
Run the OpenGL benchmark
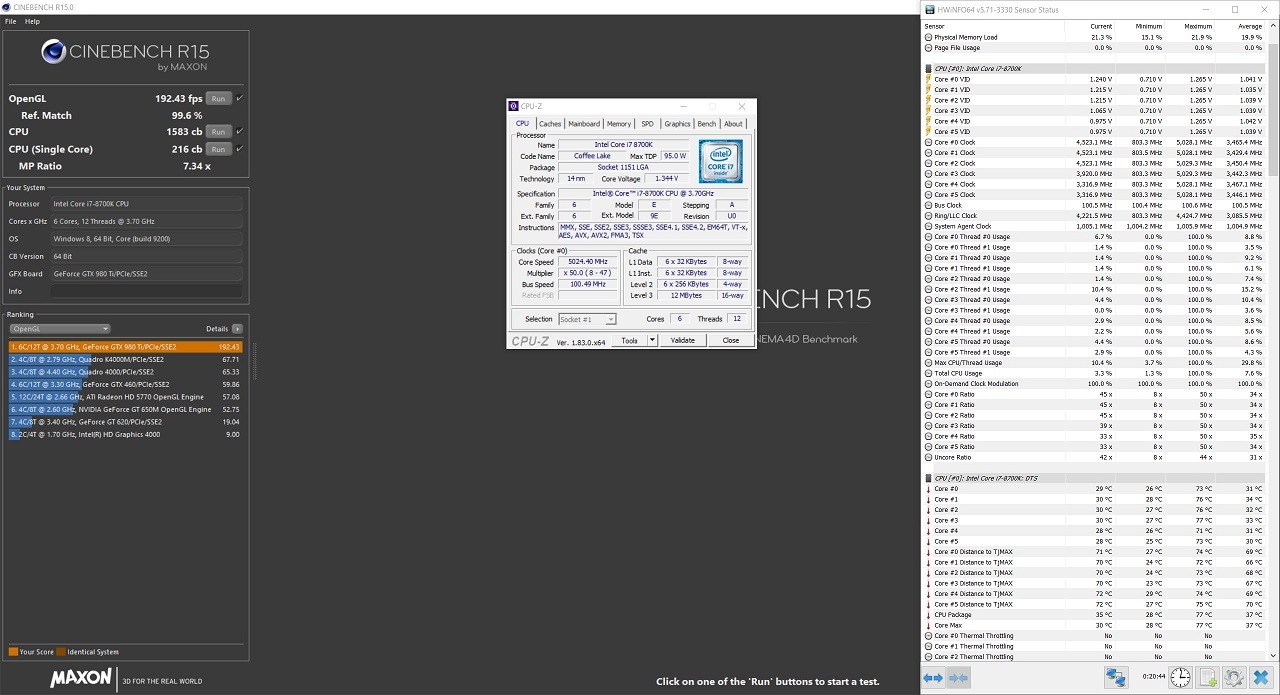218,98
